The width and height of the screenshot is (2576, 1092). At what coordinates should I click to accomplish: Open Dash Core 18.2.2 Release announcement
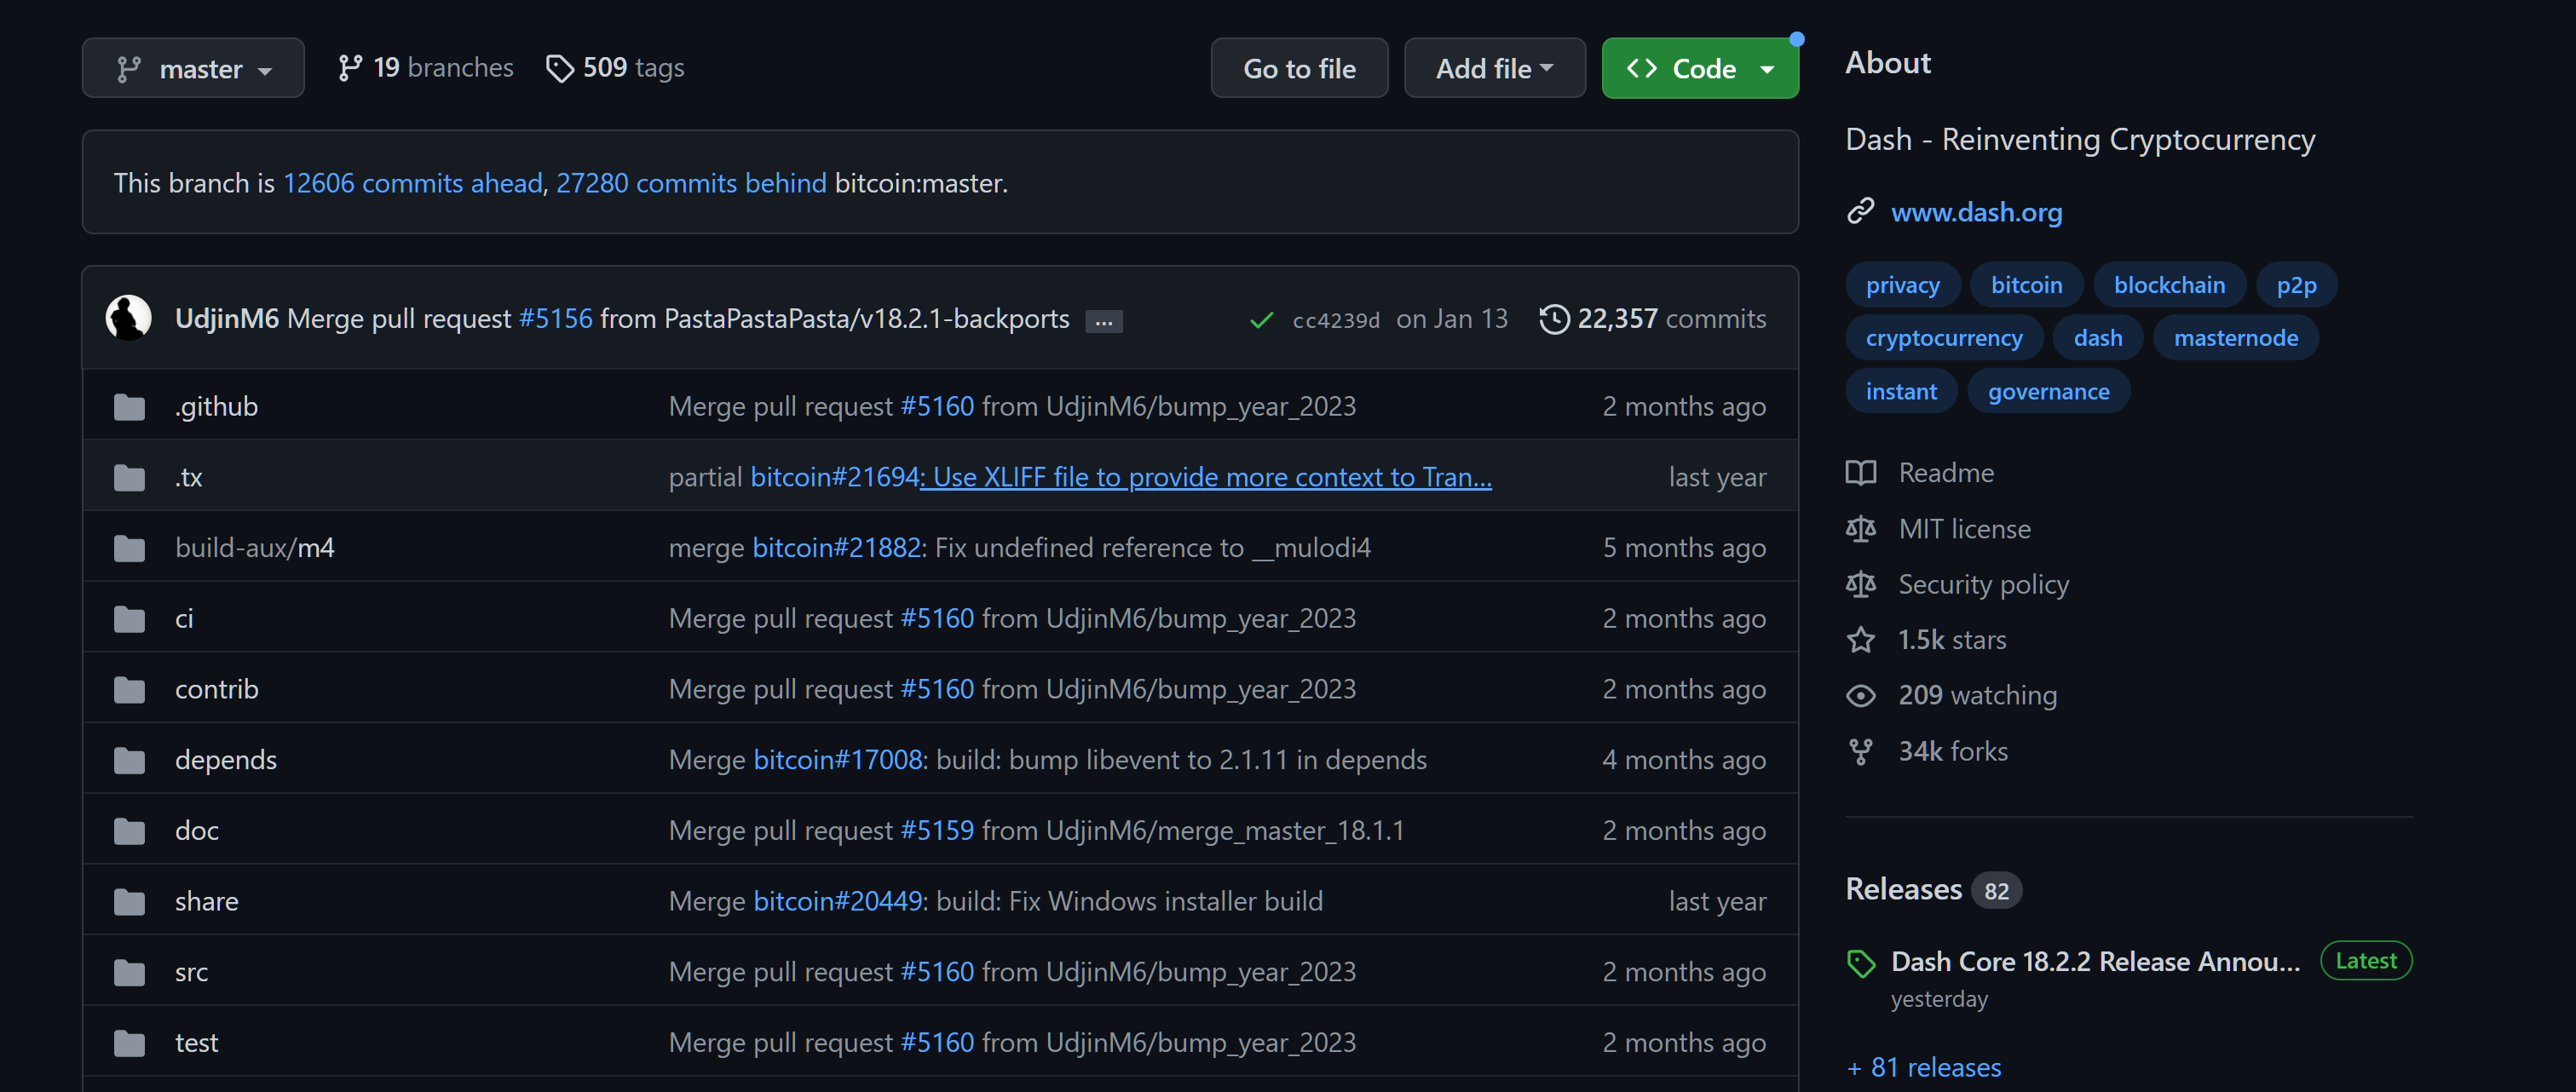(x=2095, y=961)
